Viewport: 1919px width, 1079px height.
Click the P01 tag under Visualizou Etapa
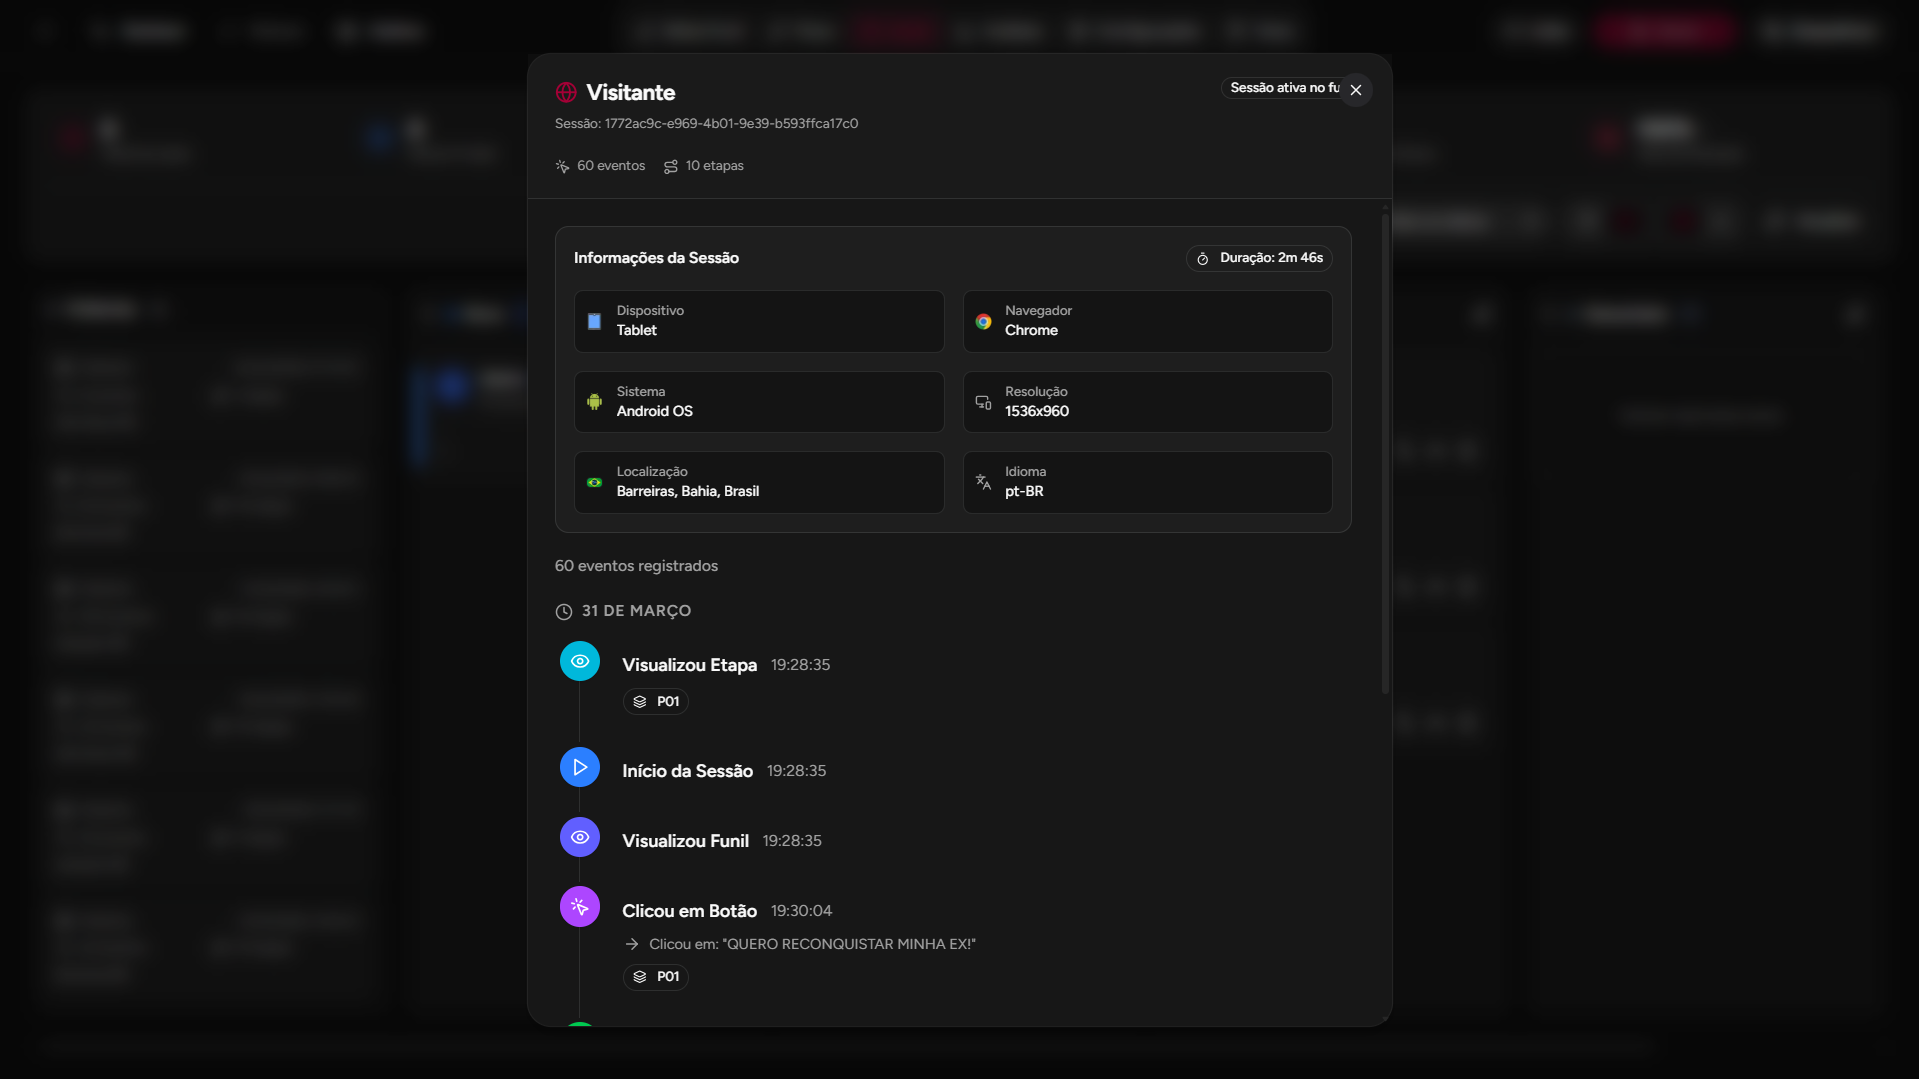[x=656, y=702]
